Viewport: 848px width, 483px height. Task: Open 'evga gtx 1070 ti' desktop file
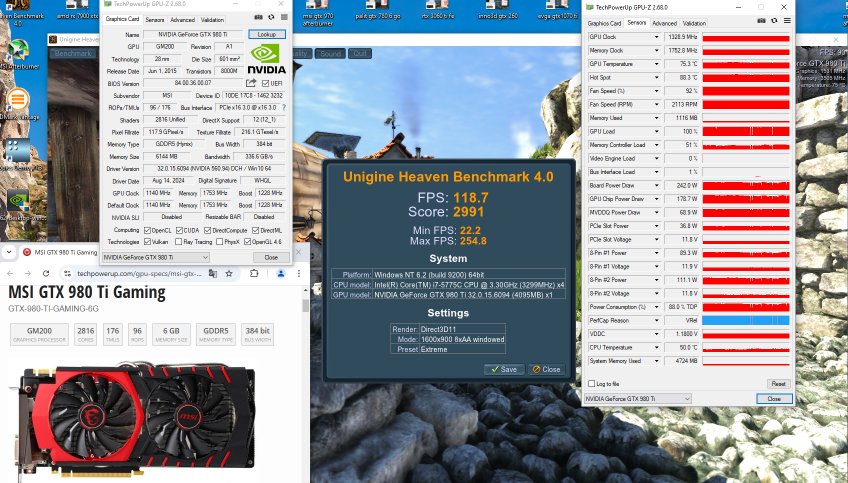(x=558, y=11)
